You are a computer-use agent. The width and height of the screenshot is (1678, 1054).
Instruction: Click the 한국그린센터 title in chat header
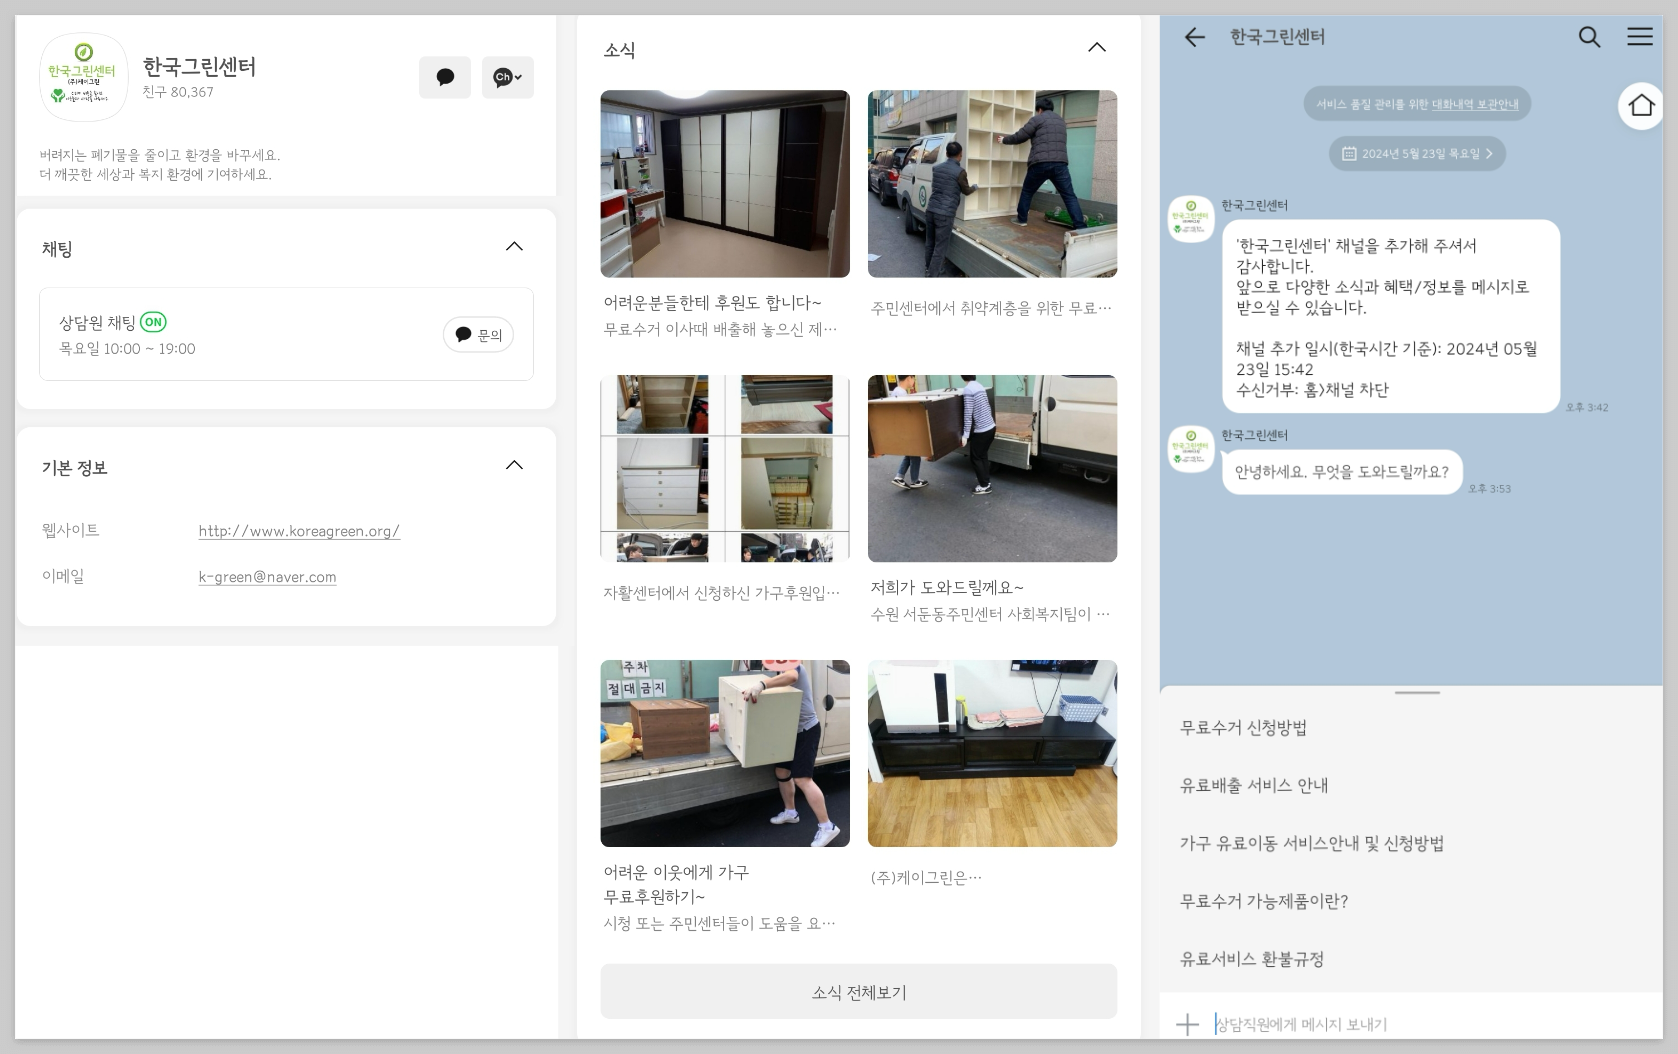[x=1277, y=37]
